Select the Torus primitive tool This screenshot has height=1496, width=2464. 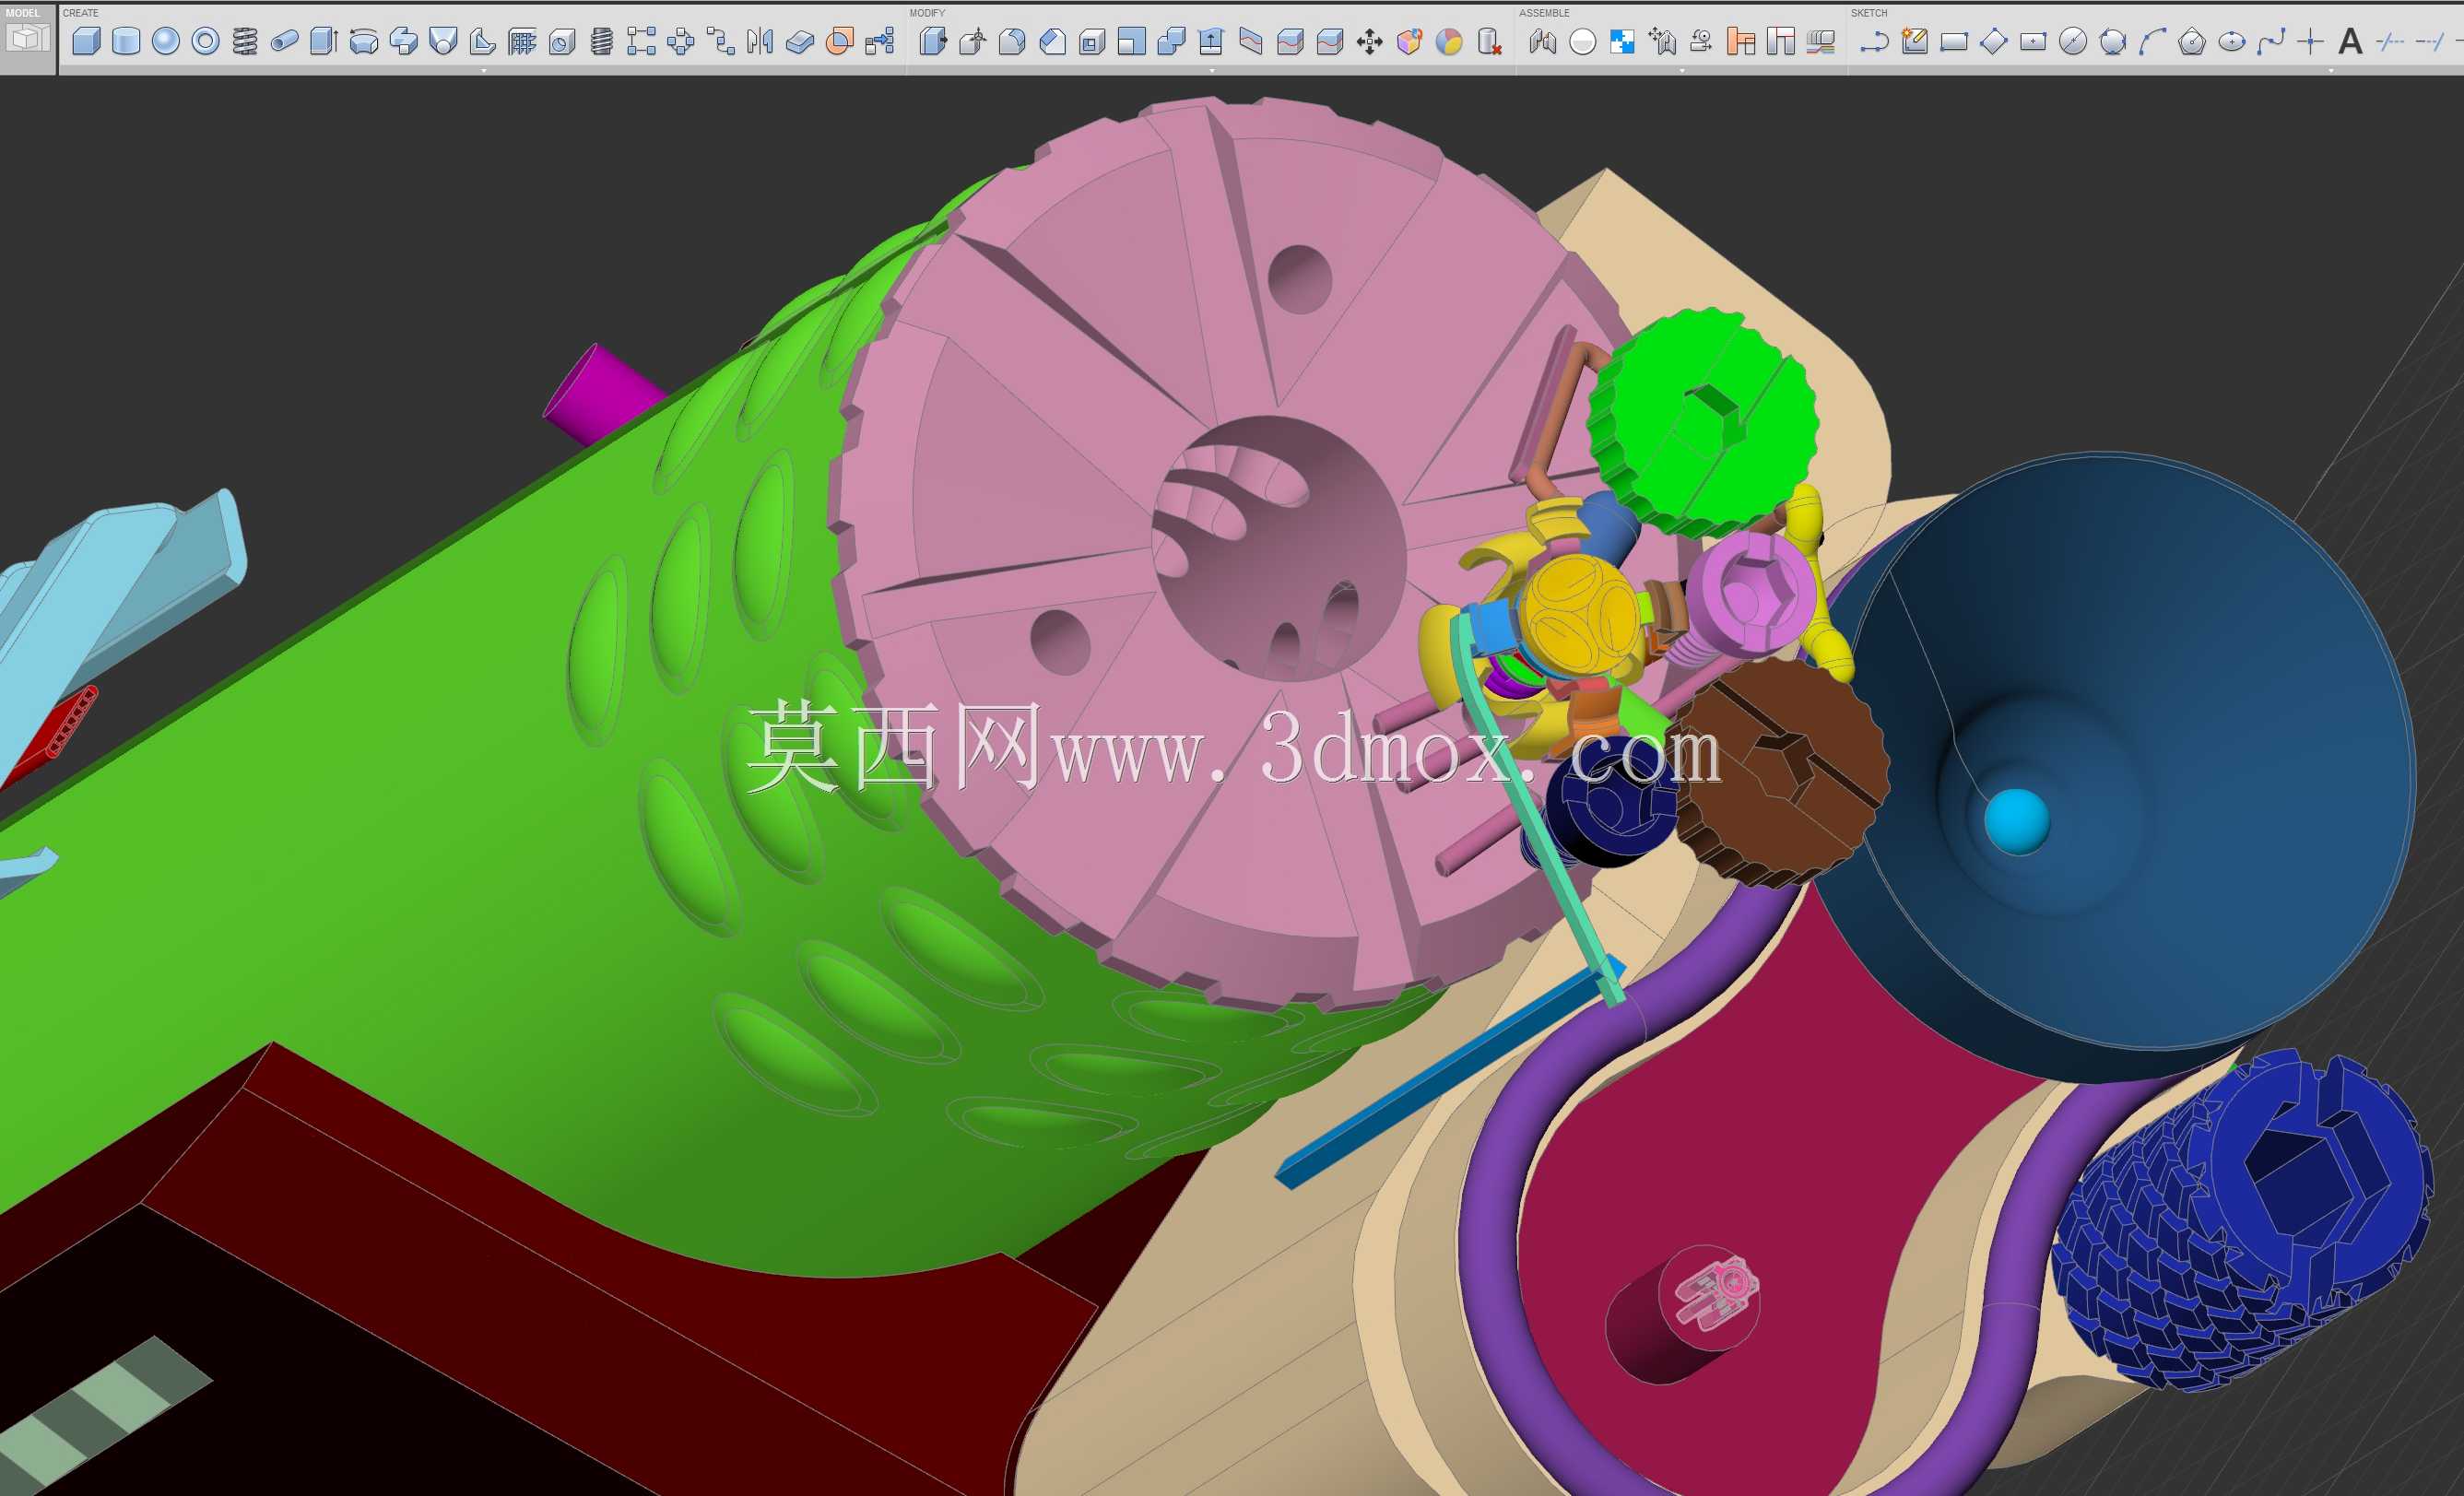205,41
